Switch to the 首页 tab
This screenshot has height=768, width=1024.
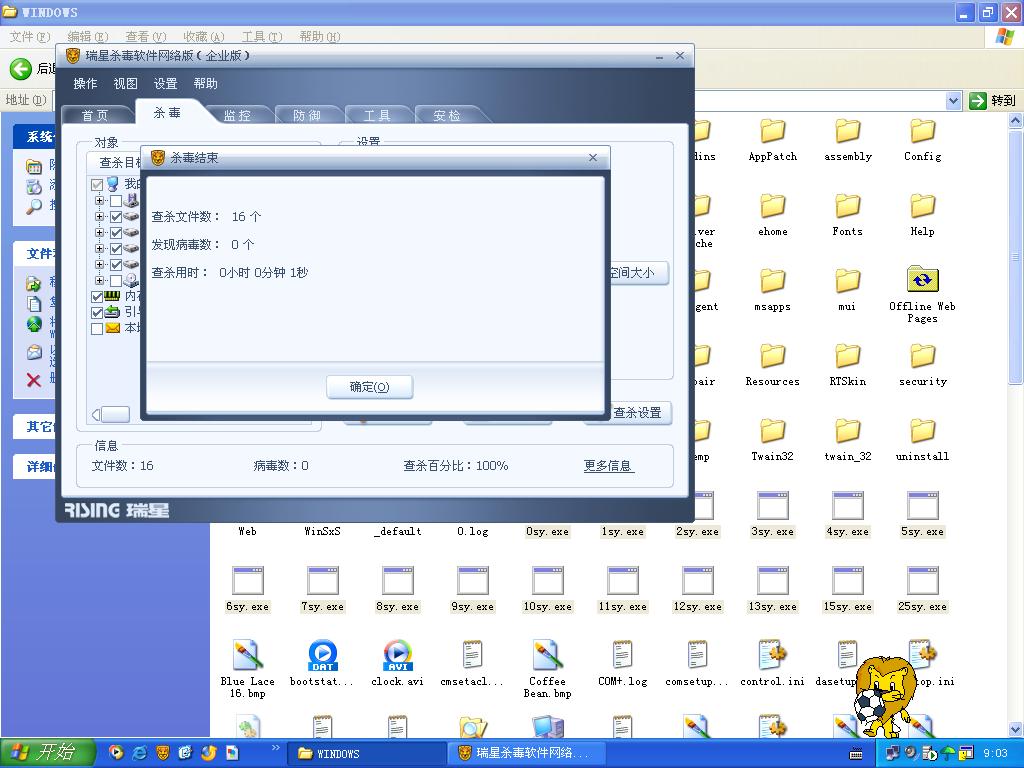pyautogui.click(x=95, y=115)
